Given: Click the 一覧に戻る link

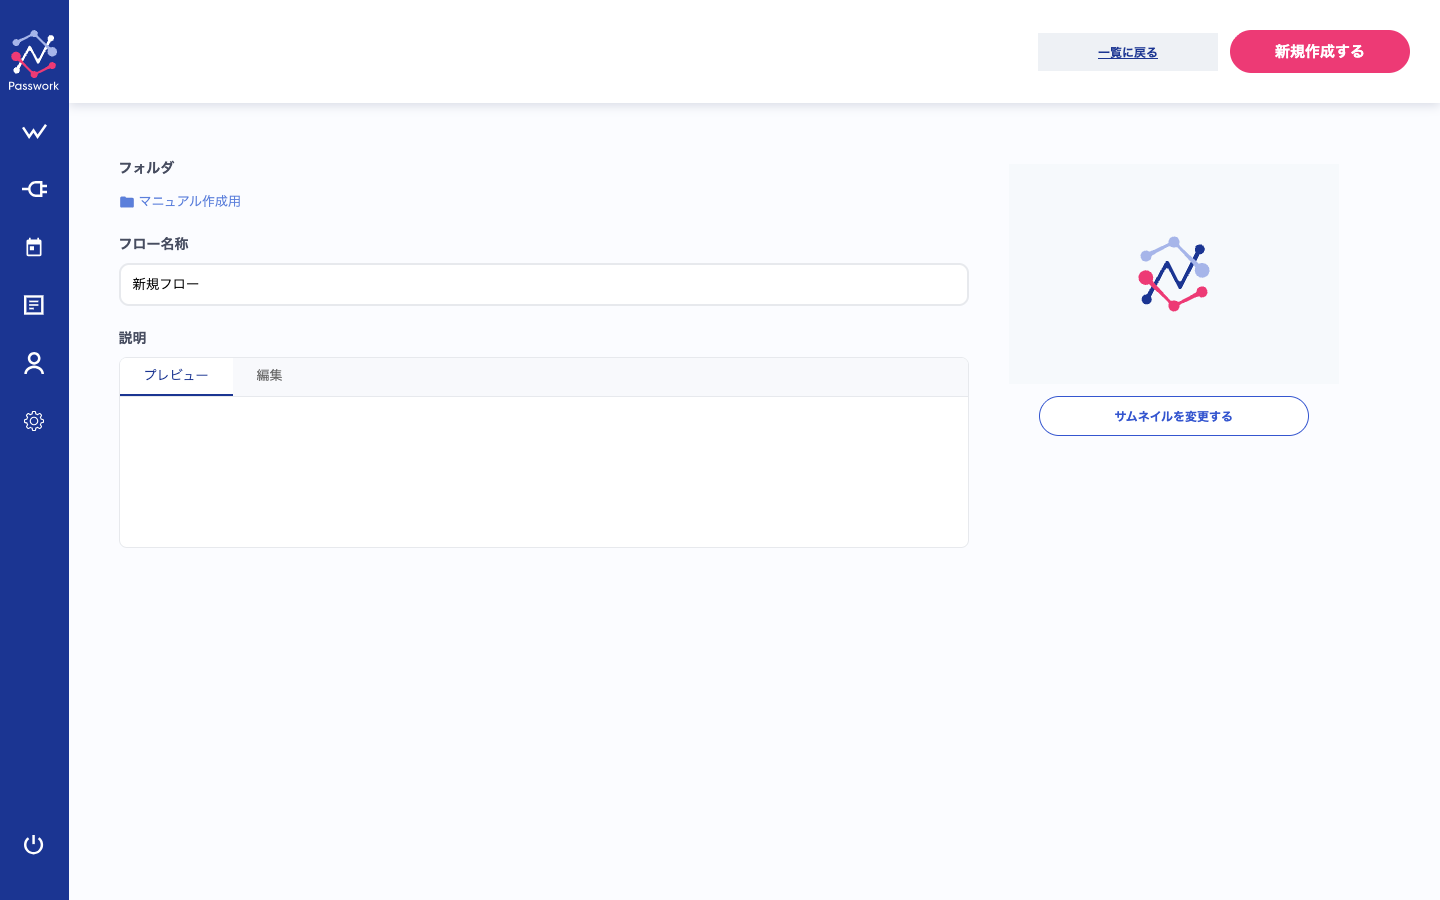Looking at the screenshot, I should tap(1128, 52).
